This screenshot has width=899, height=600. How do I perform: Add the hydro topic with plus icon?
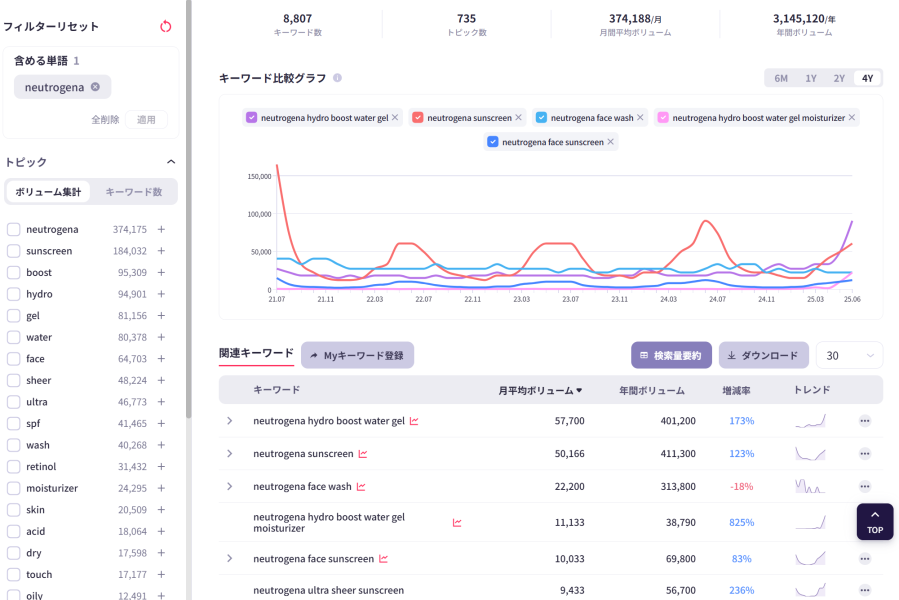[x=162, y=294]
